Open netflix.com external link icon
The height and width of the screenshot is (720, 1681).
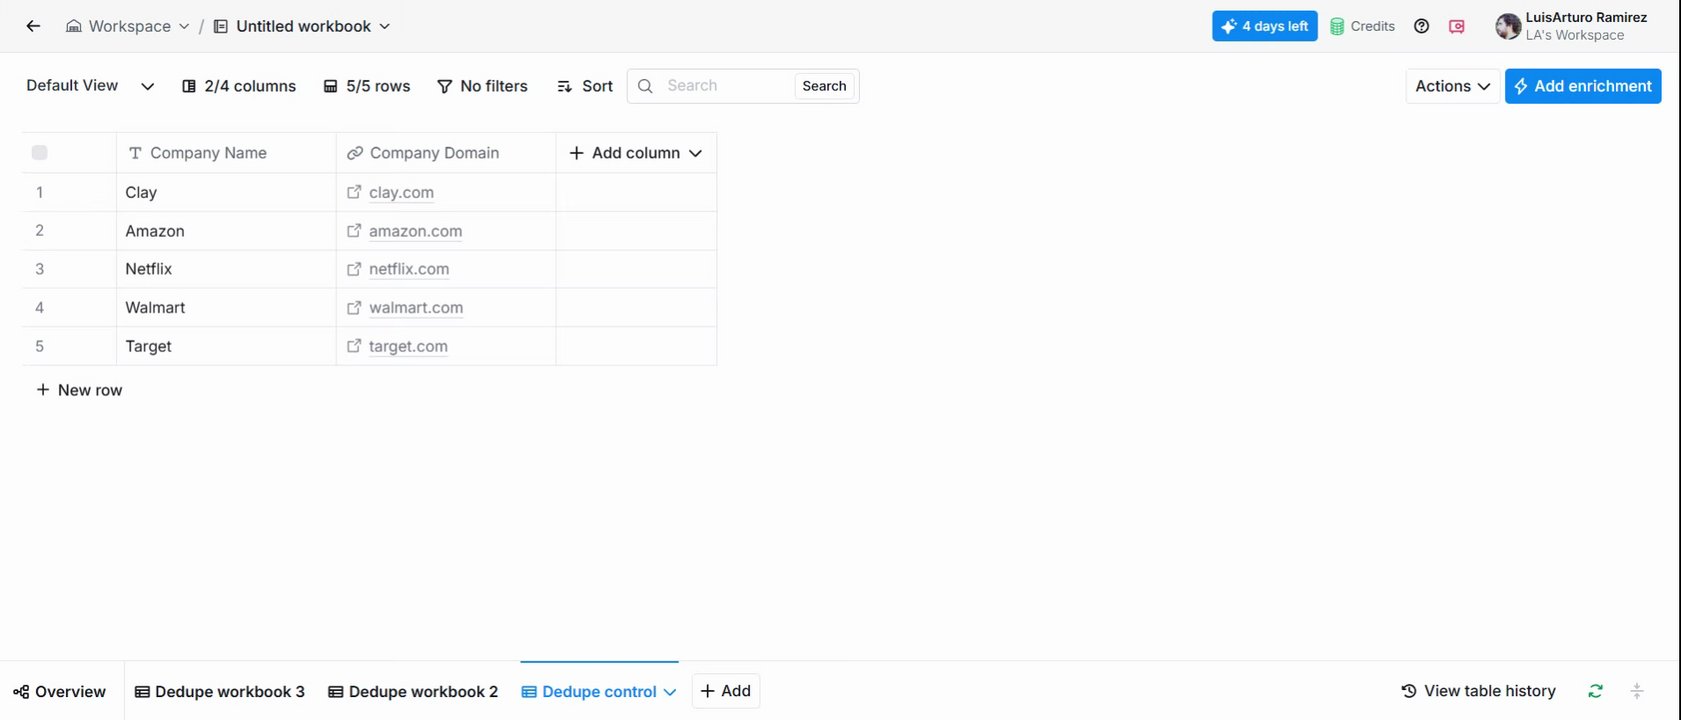click(x=354, y=269)
